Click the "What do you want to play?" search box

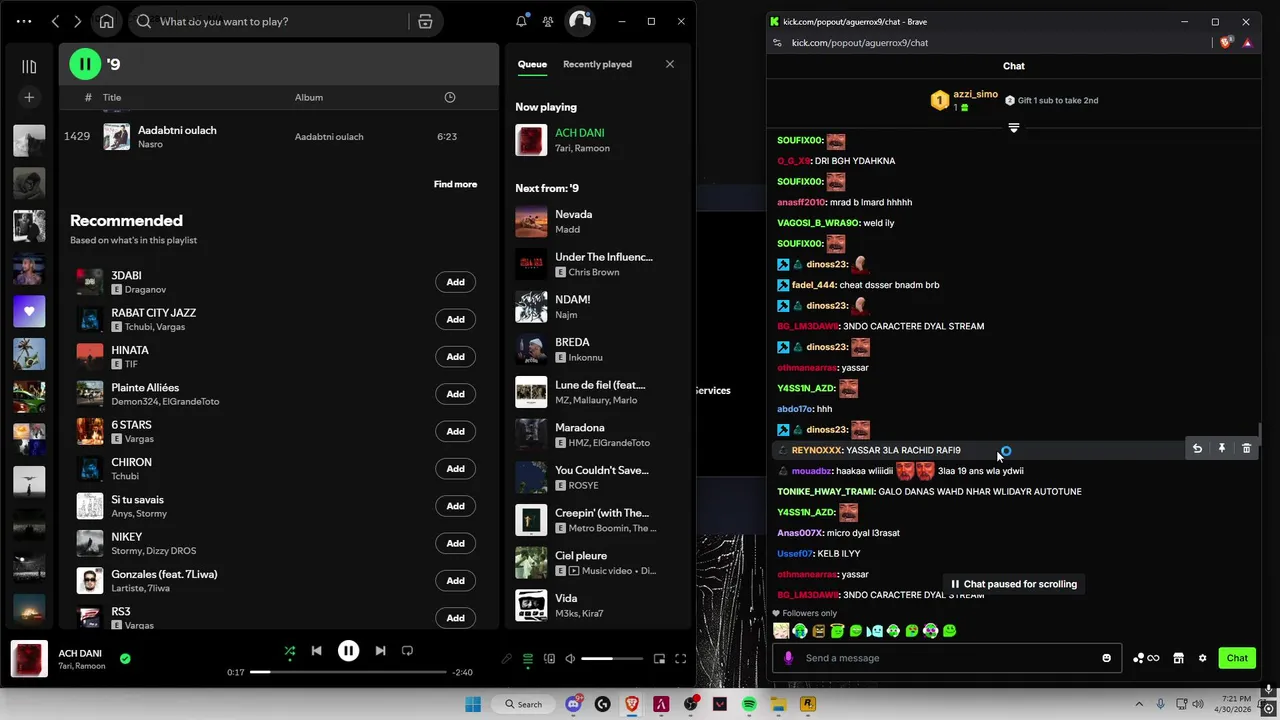284,21
